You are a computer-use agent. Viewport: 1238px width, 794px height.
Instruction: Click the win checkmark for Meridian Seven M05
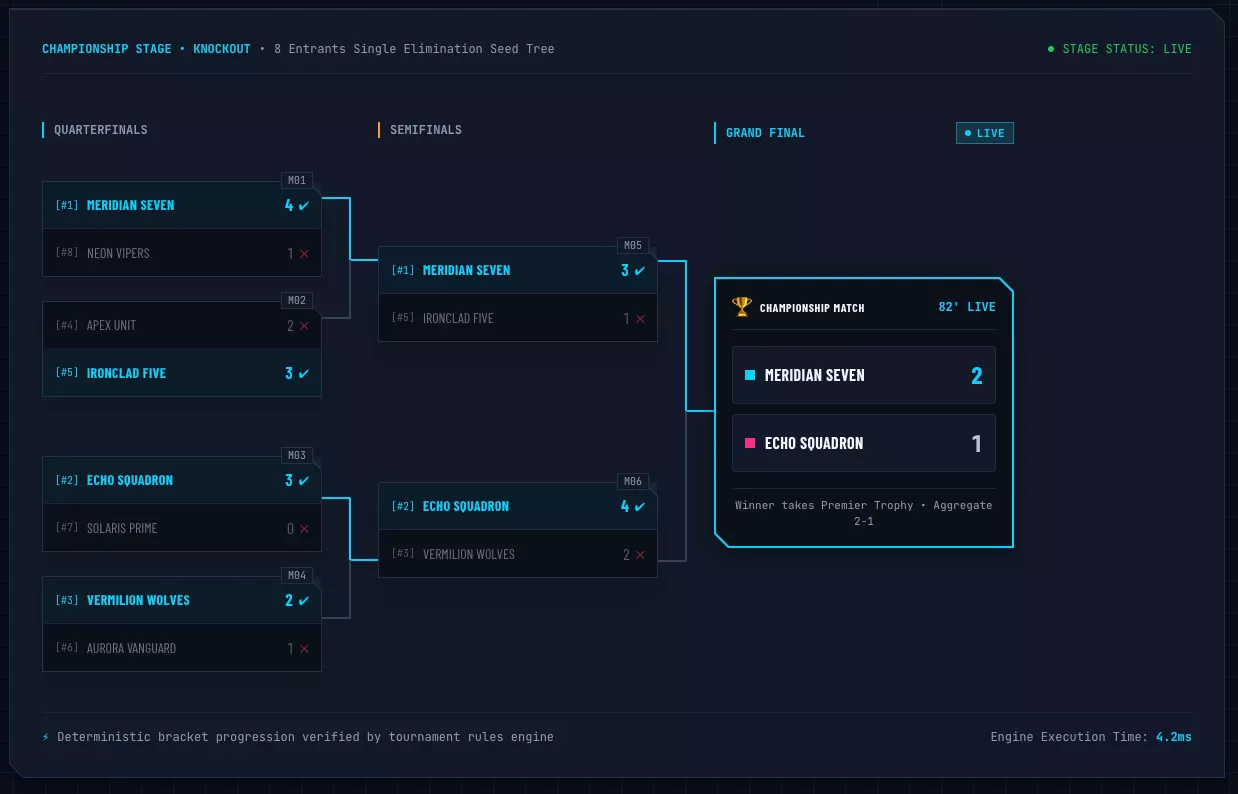(640, 270)
